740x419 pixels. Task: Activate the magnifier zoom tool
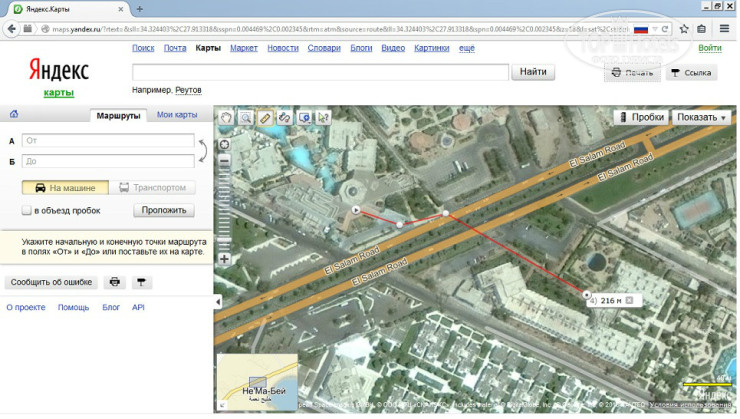(x=246, y=118)
